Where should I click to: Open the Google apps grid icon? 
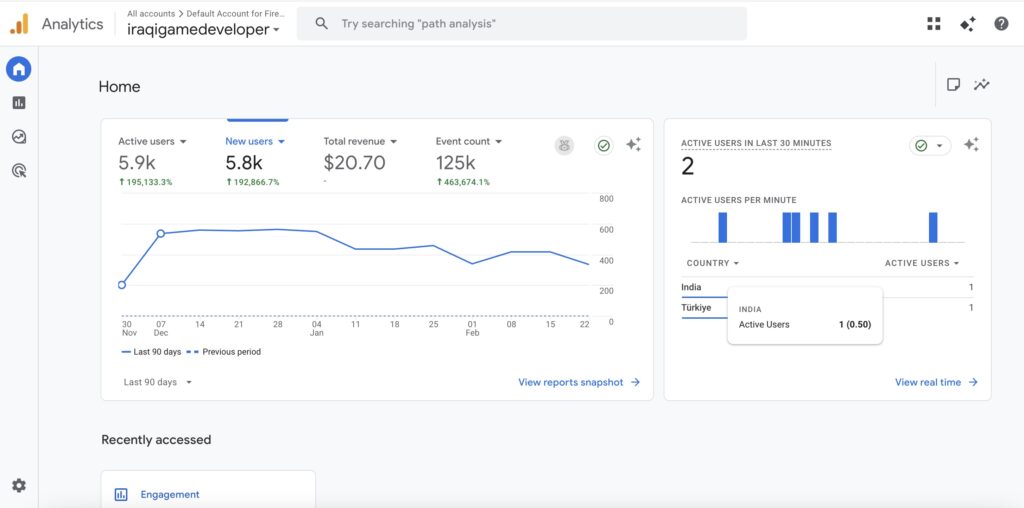click(934, 24)
